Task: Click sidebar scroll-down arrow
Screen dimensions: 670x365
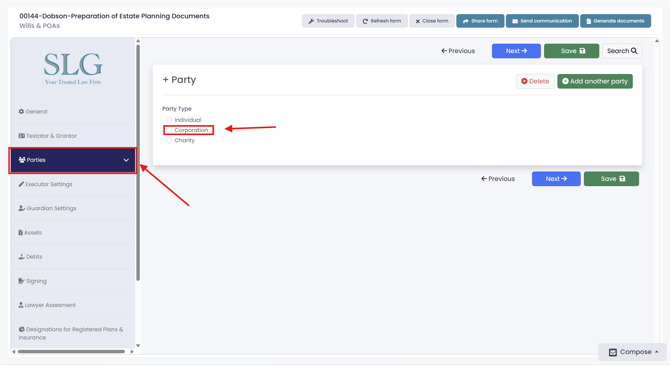Action: pyautogui.click(x=138, y=345)
